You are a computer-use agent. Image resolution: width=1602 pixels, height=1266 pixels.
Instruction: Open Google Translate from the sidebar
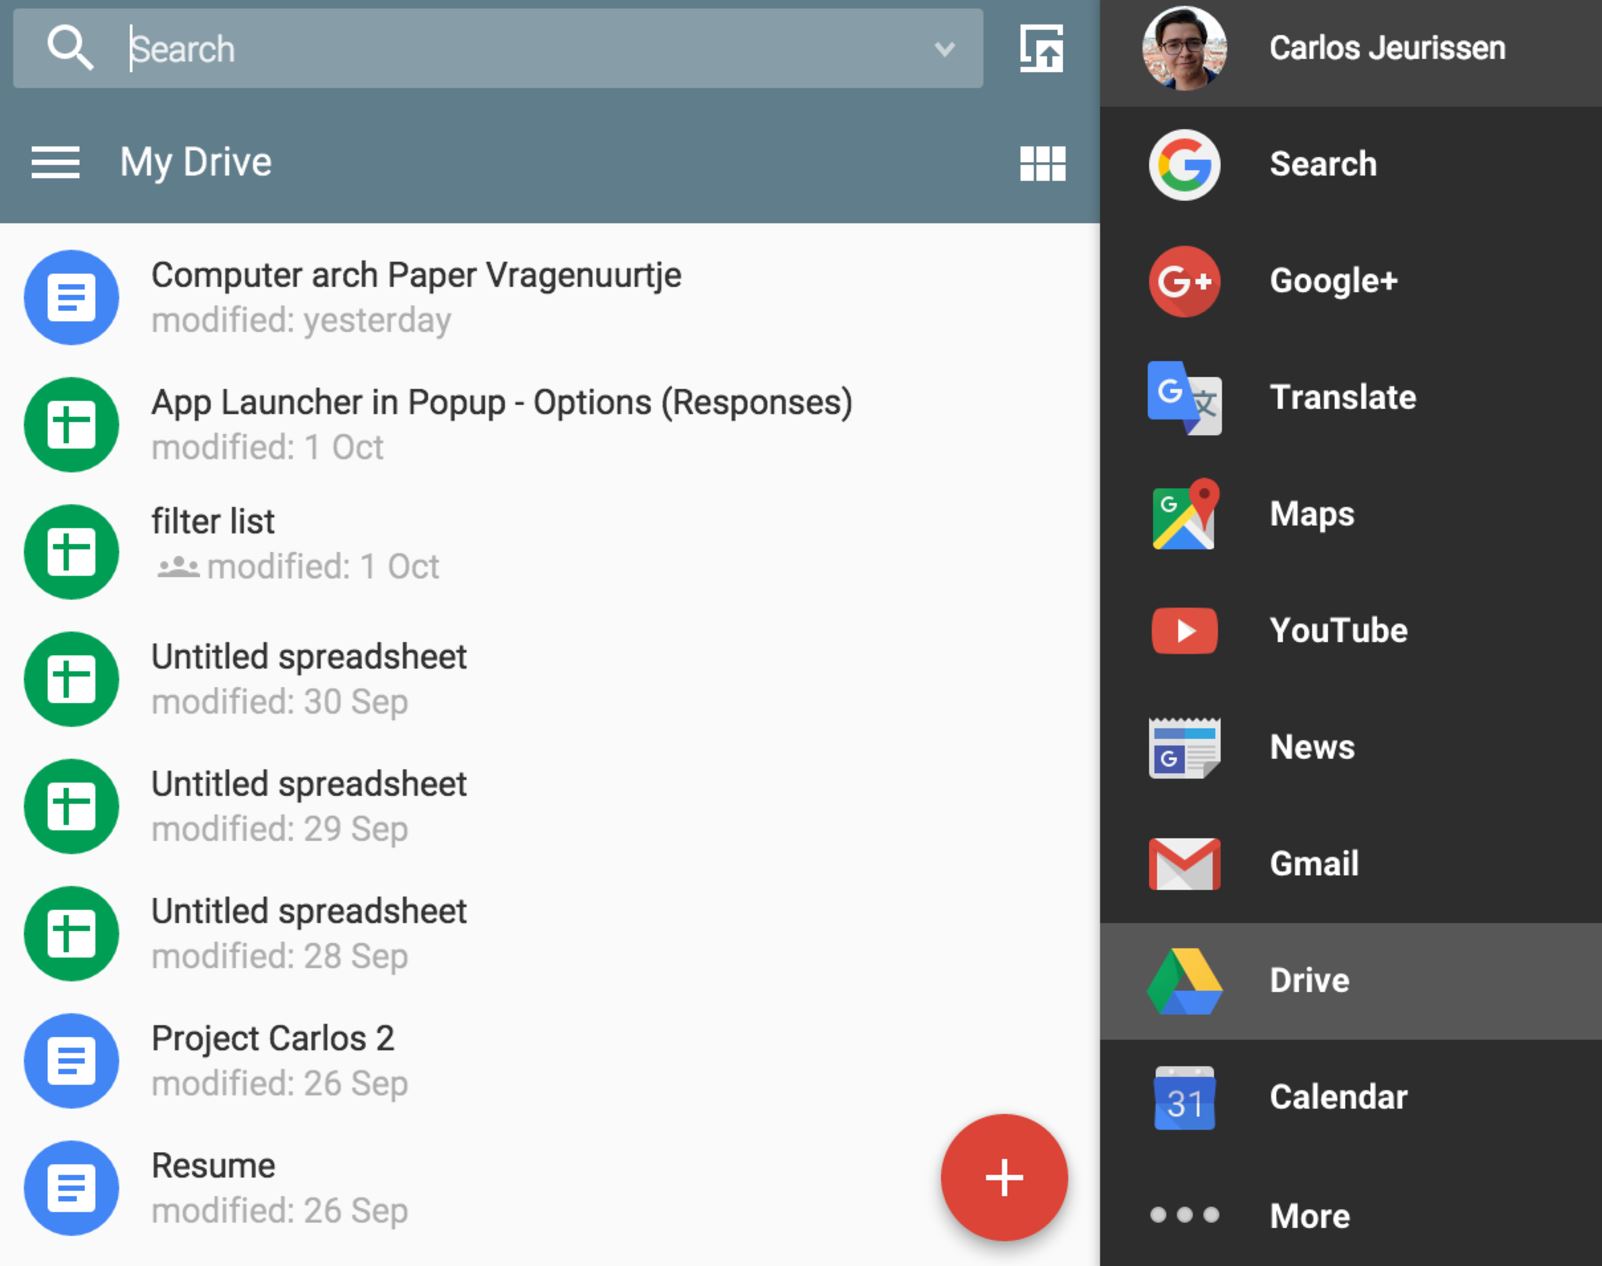tap(1184, 398)
